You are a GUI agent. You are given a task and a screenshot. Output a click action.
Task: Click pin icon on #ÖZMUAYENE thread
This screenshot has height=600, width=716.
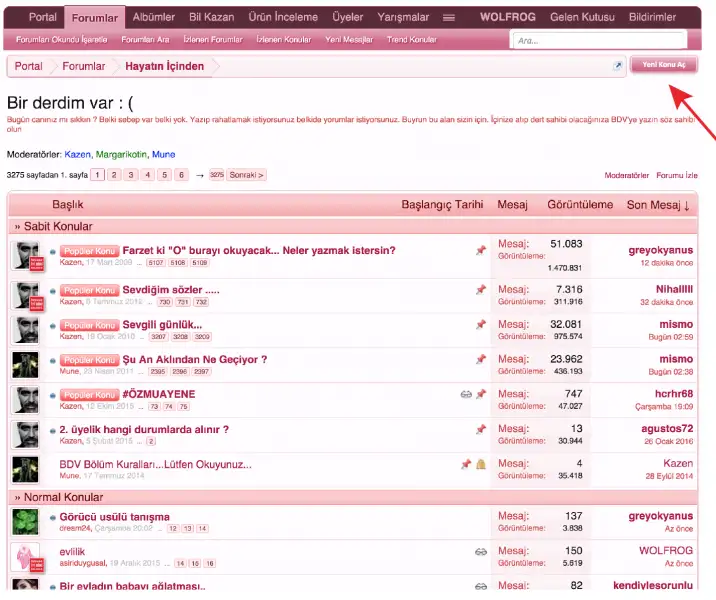(x=480, y=394)
